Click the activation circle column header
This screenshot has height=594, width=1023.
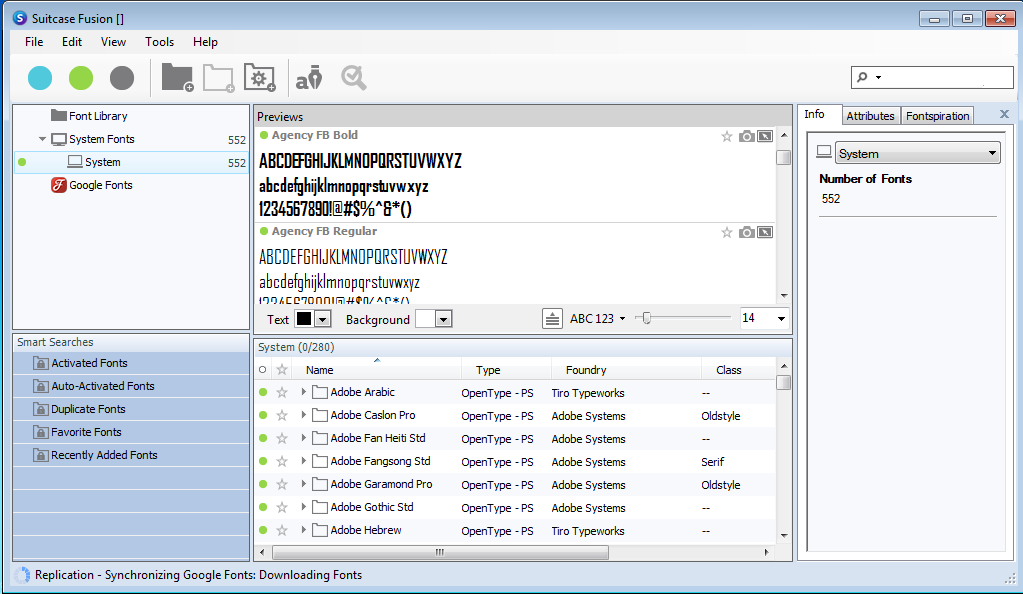coord(262,369)
